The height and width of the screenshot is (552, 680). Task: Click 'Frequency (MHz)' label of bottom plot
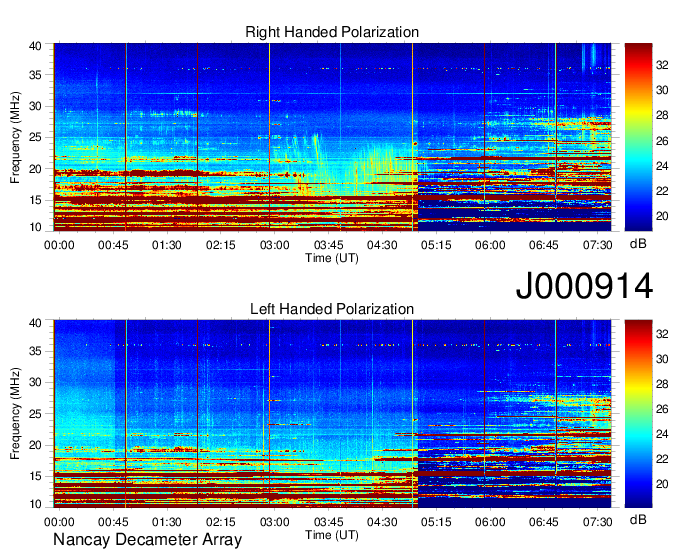tap(15, 414)
